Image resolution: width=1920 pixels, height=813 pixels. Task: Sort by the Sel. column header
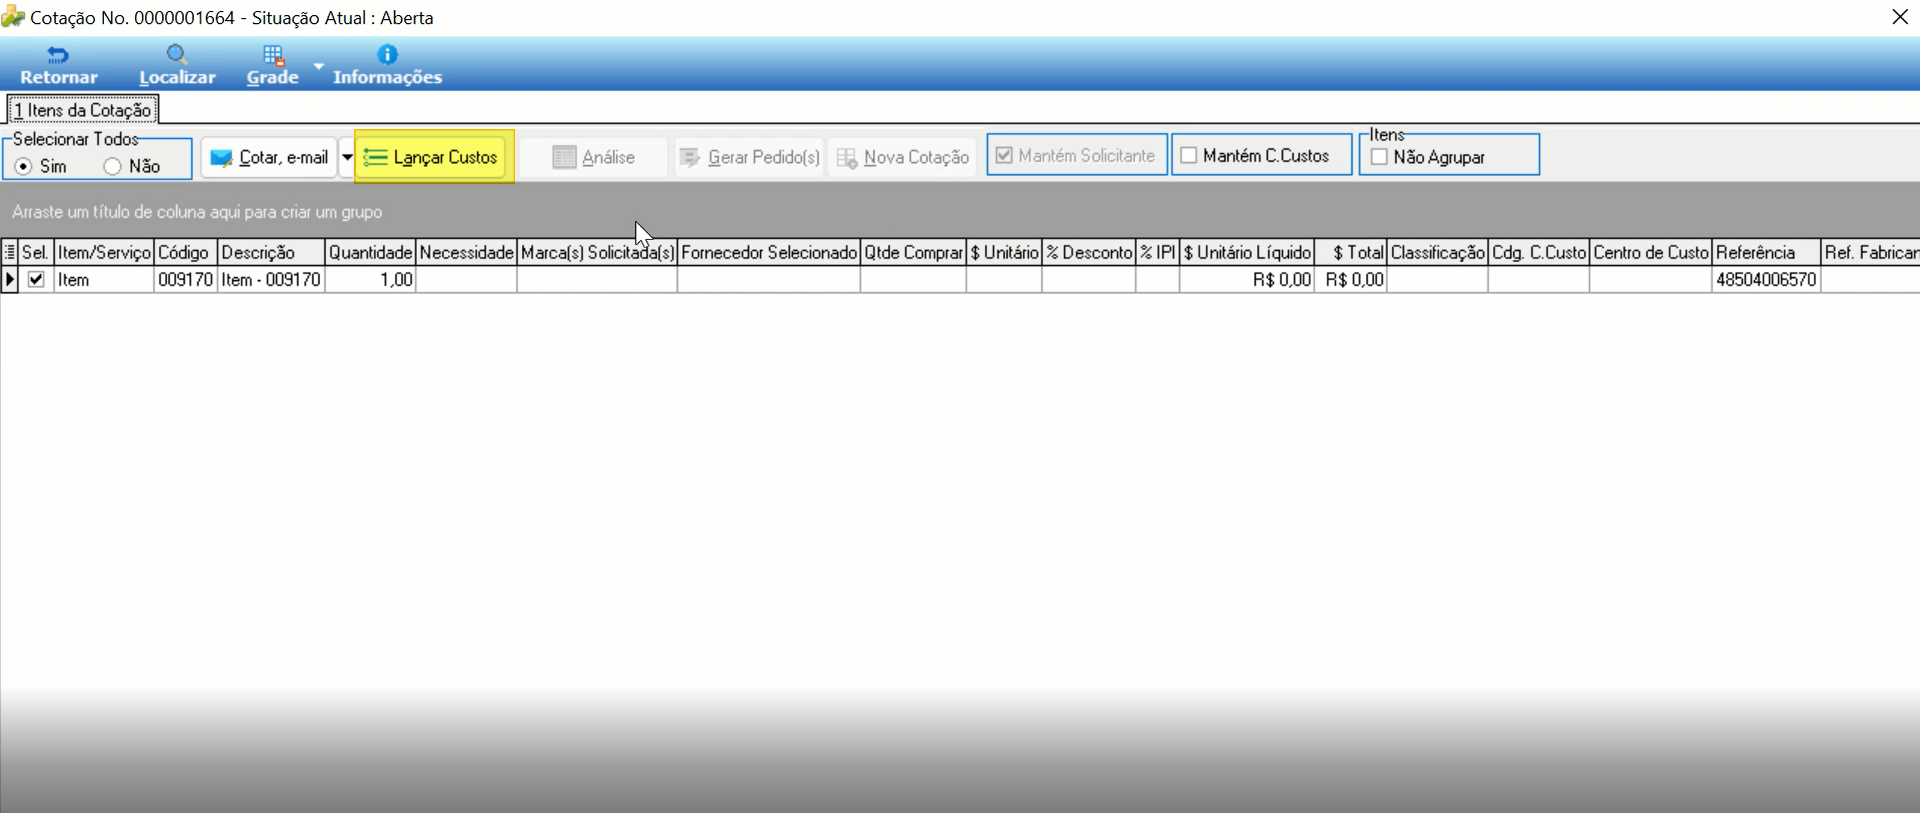36,252
